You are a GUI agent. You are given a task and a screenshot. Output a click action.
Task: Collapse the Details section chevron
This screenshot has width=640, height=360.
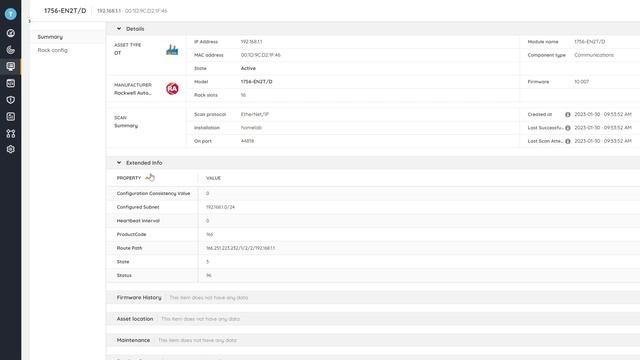[119, 29]
